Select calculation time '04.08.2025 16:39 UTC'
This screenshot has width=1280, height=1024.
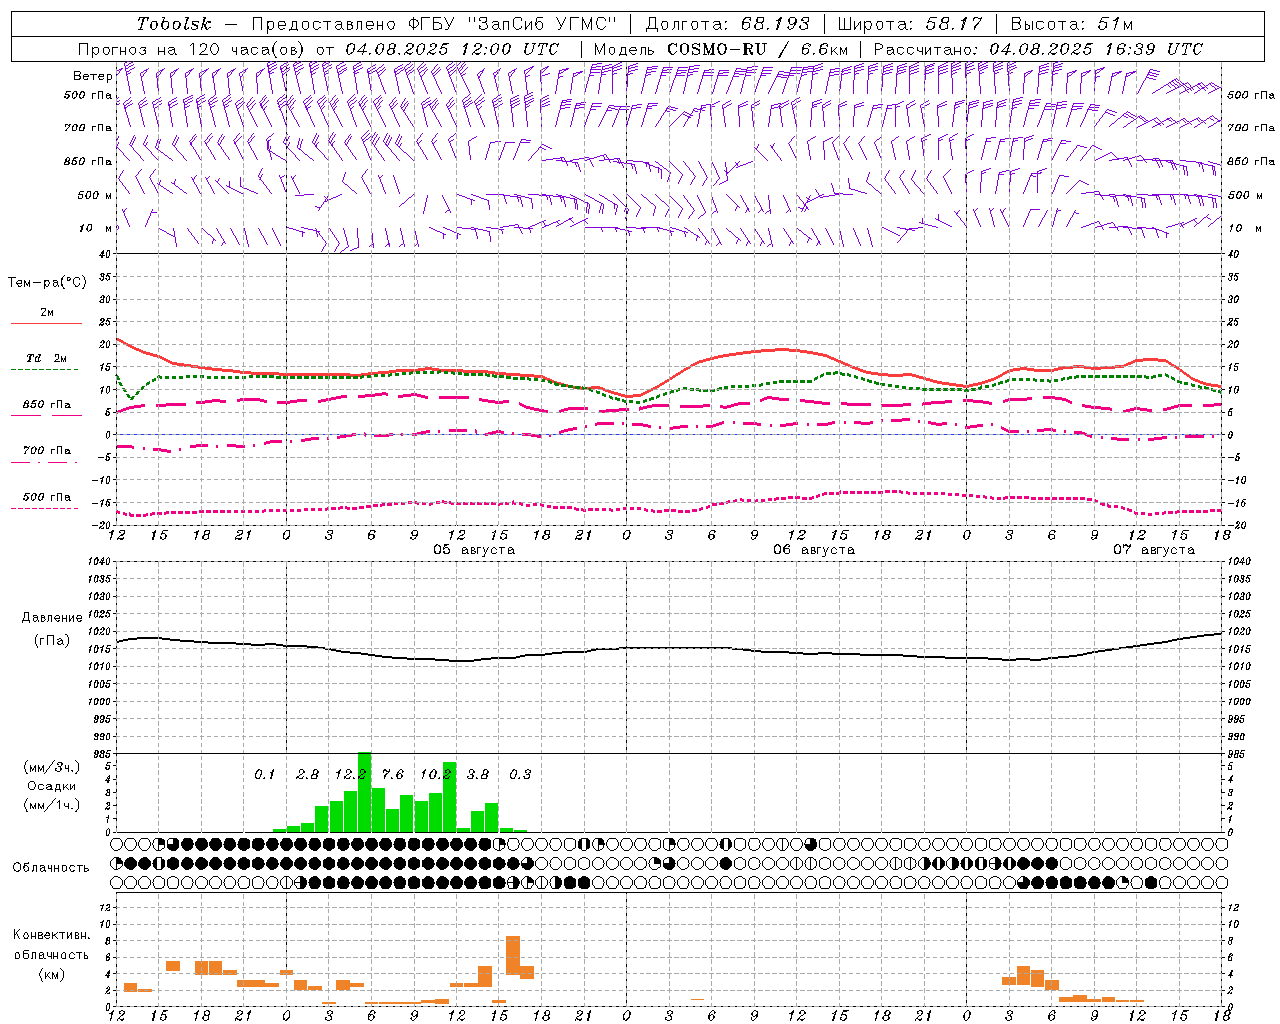click(x=1096, y=49)
